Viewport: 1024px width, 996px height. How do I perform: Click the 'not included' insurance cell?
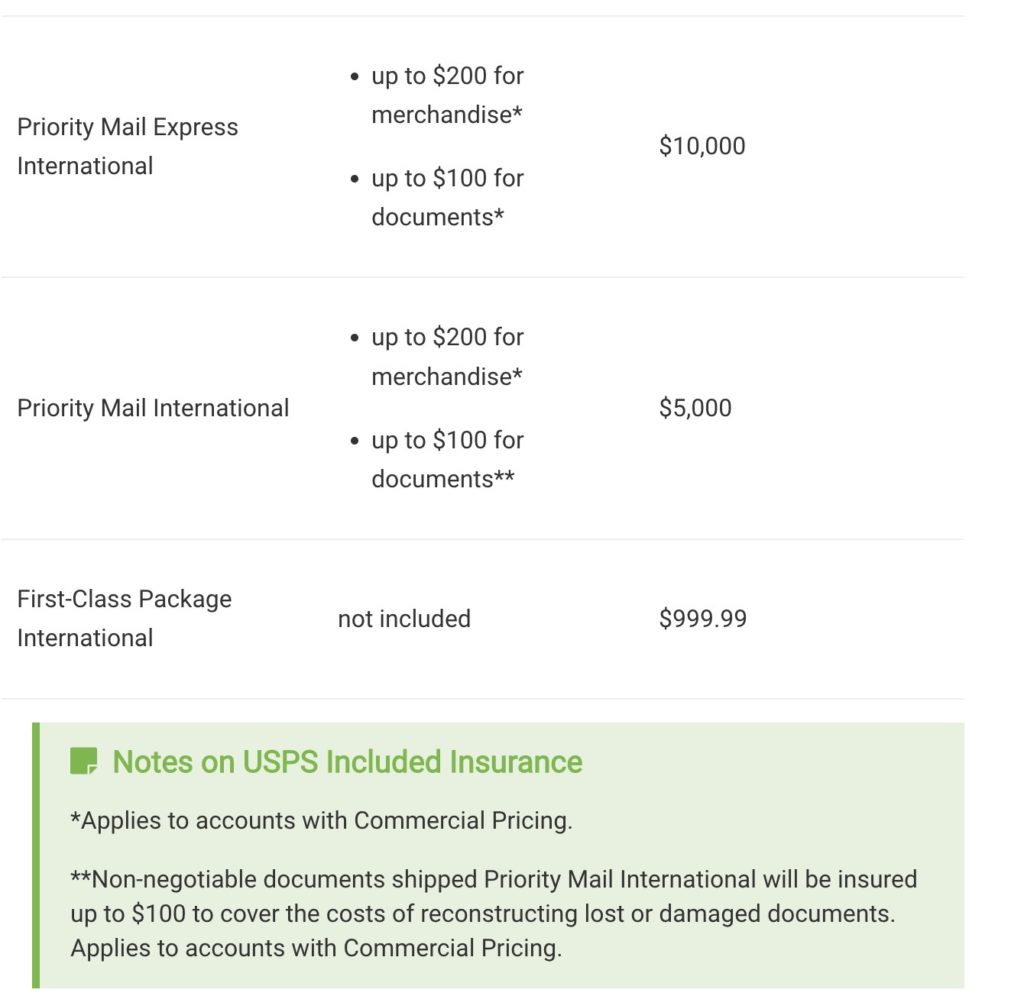click(x=404, y=619)
